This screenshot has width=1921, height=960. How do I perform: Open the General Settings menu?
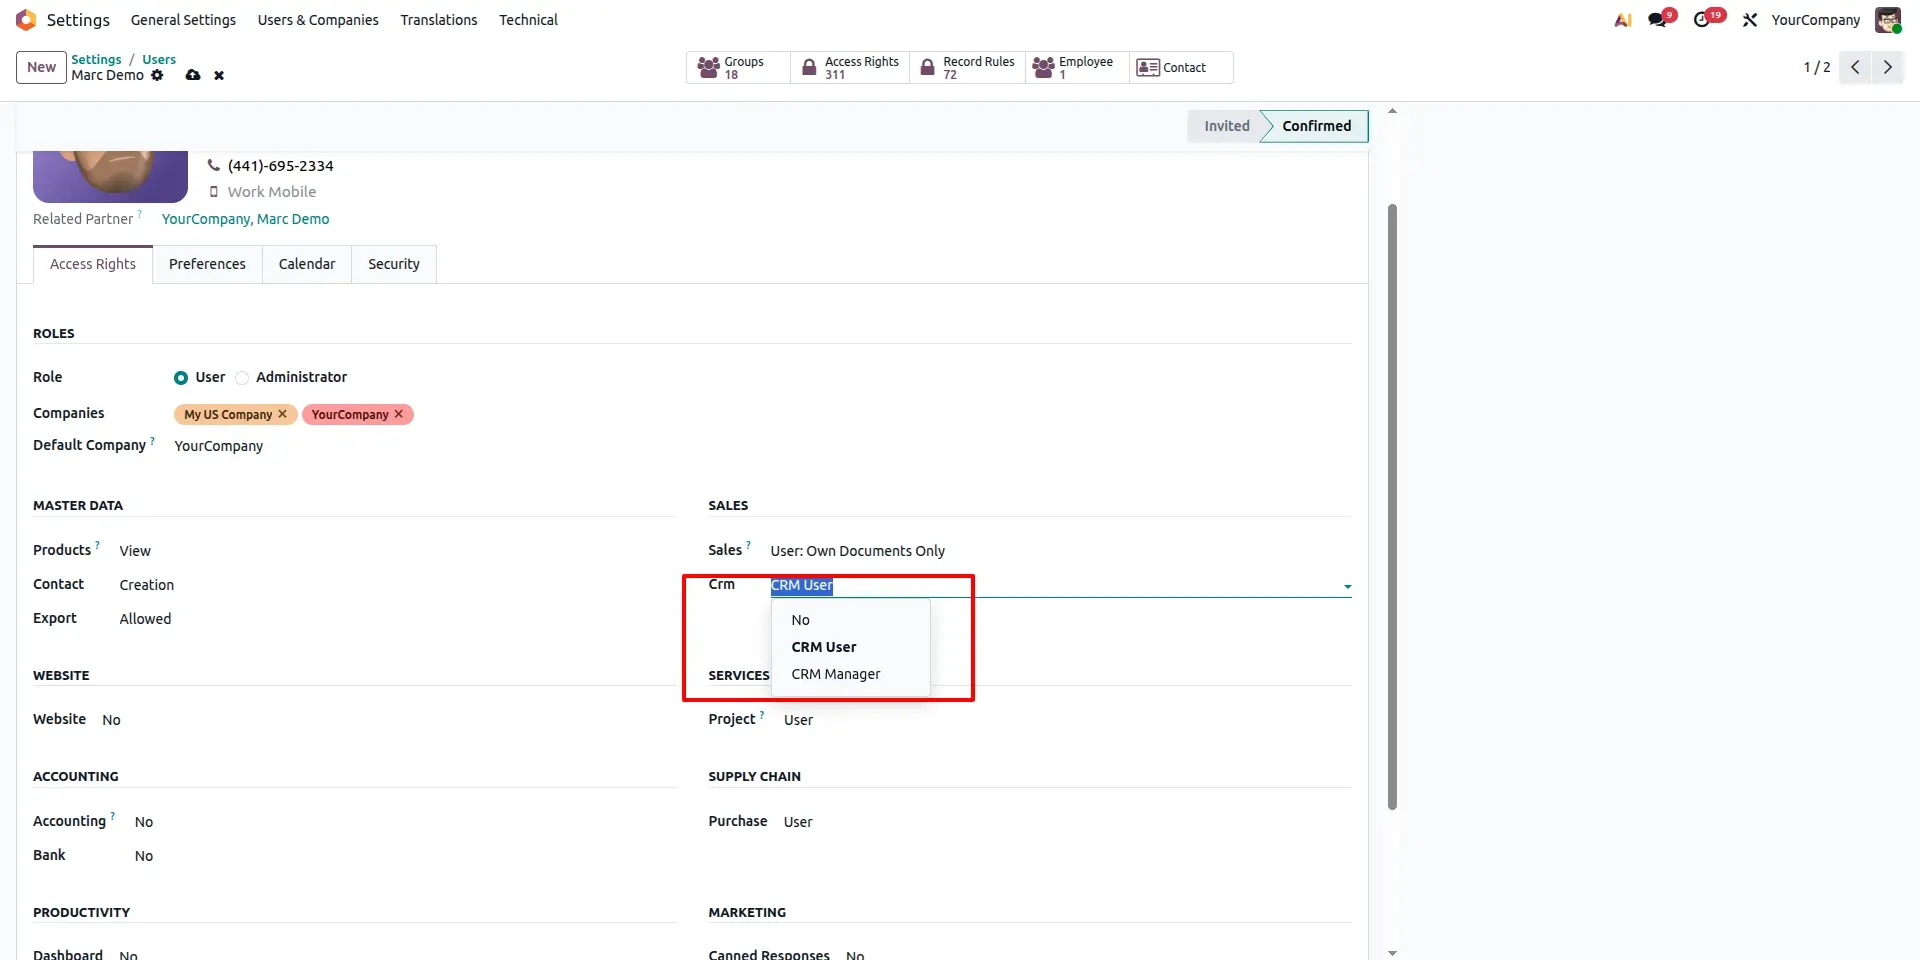pos(183,20)
